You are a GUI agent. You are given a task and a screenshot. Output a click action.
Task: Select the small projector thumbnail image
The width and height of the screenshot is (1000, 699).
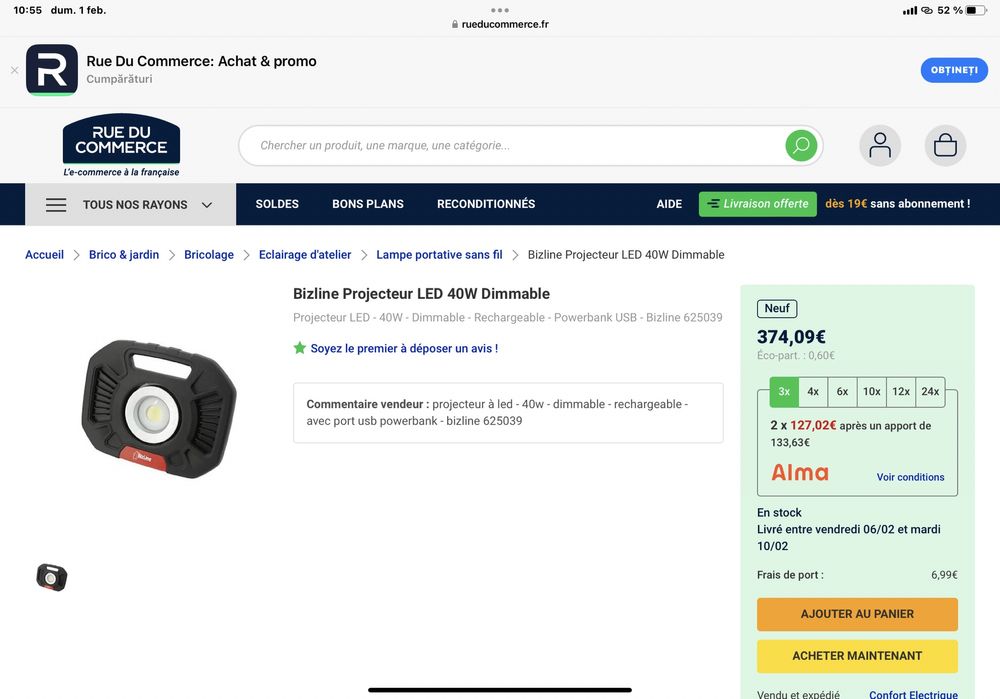pyautogui.click(x=52, y=577)
